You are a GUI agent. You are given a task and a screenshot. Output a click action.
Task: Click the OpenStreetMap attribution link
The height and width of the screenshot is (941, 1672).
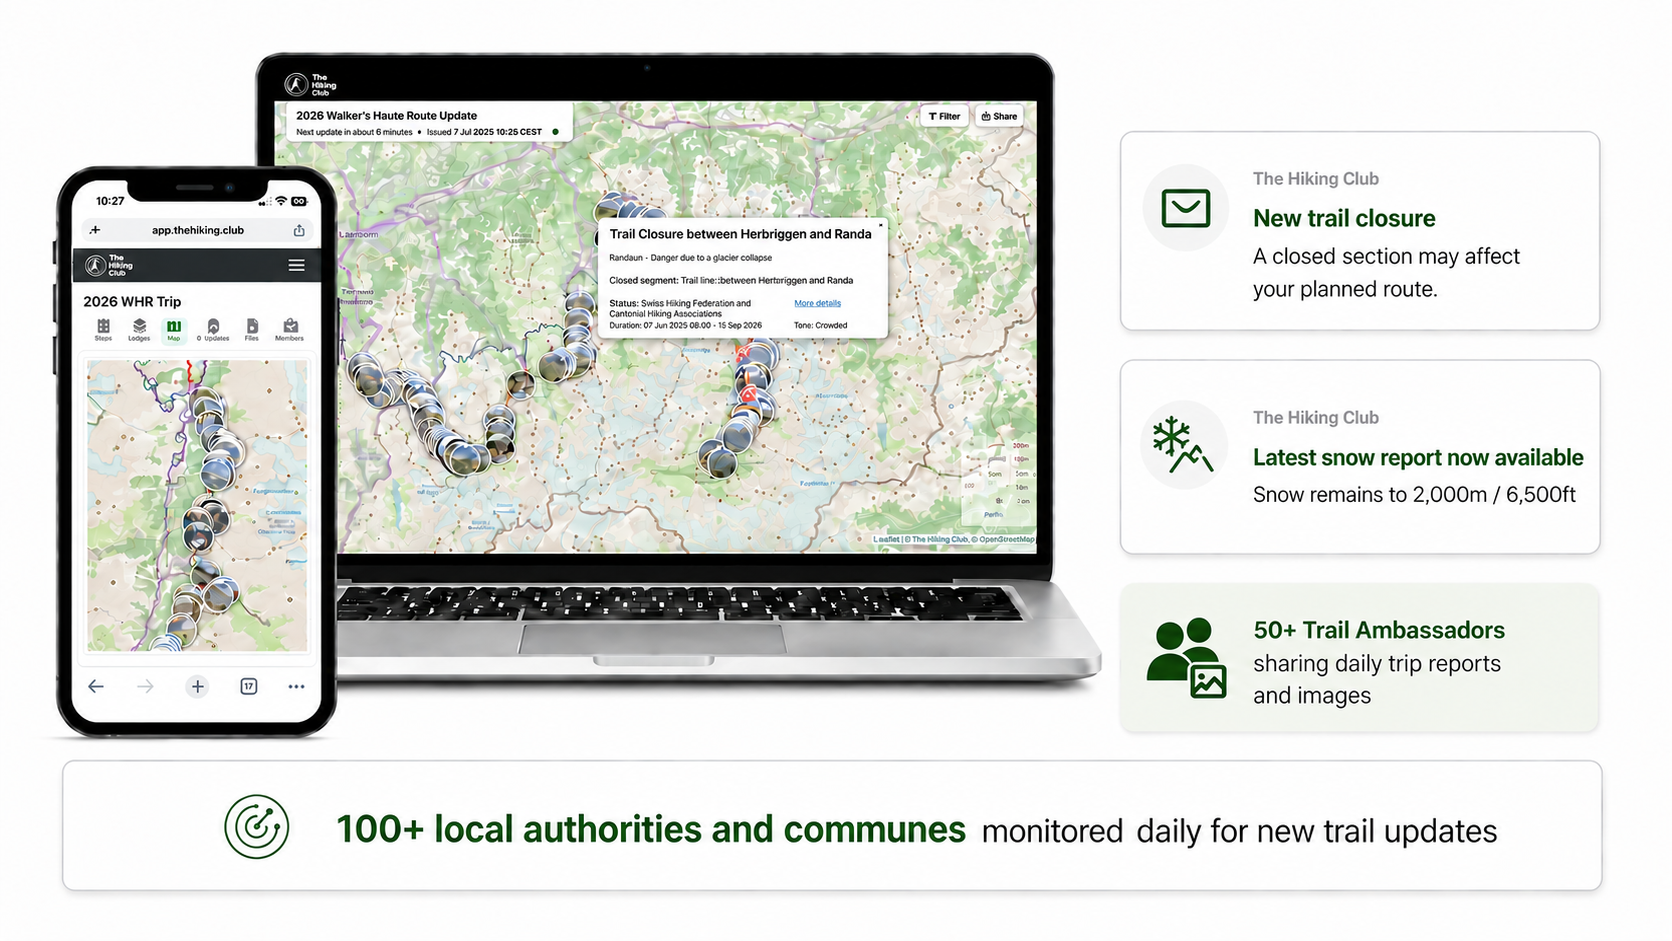coord(1007,540)
